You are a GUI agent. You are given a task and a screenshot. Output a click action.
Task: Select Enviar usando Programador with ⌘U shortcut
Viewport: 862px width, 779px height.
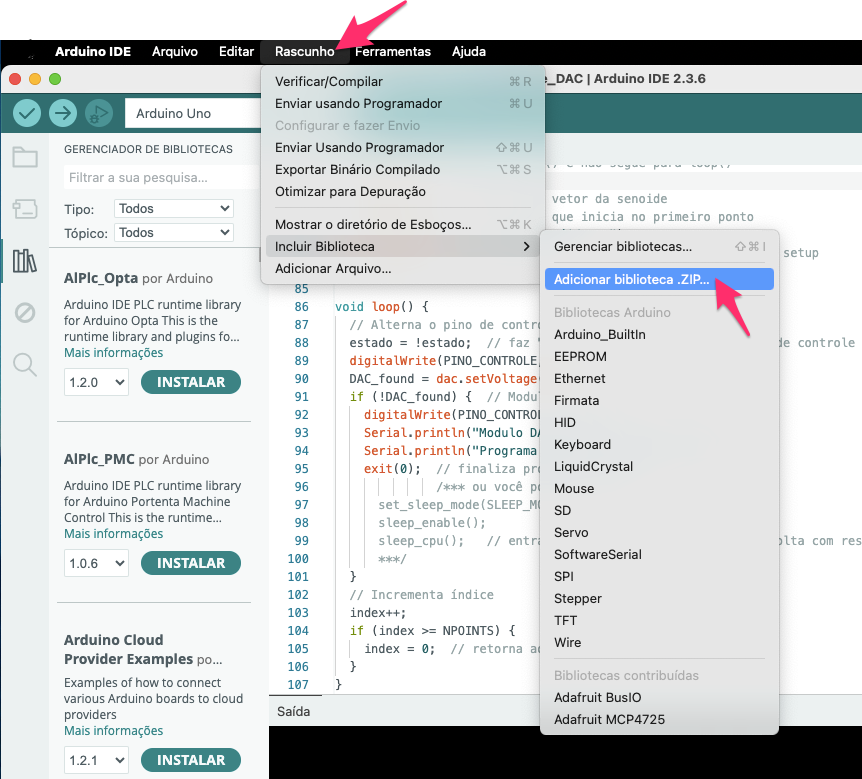pos(403,103)
